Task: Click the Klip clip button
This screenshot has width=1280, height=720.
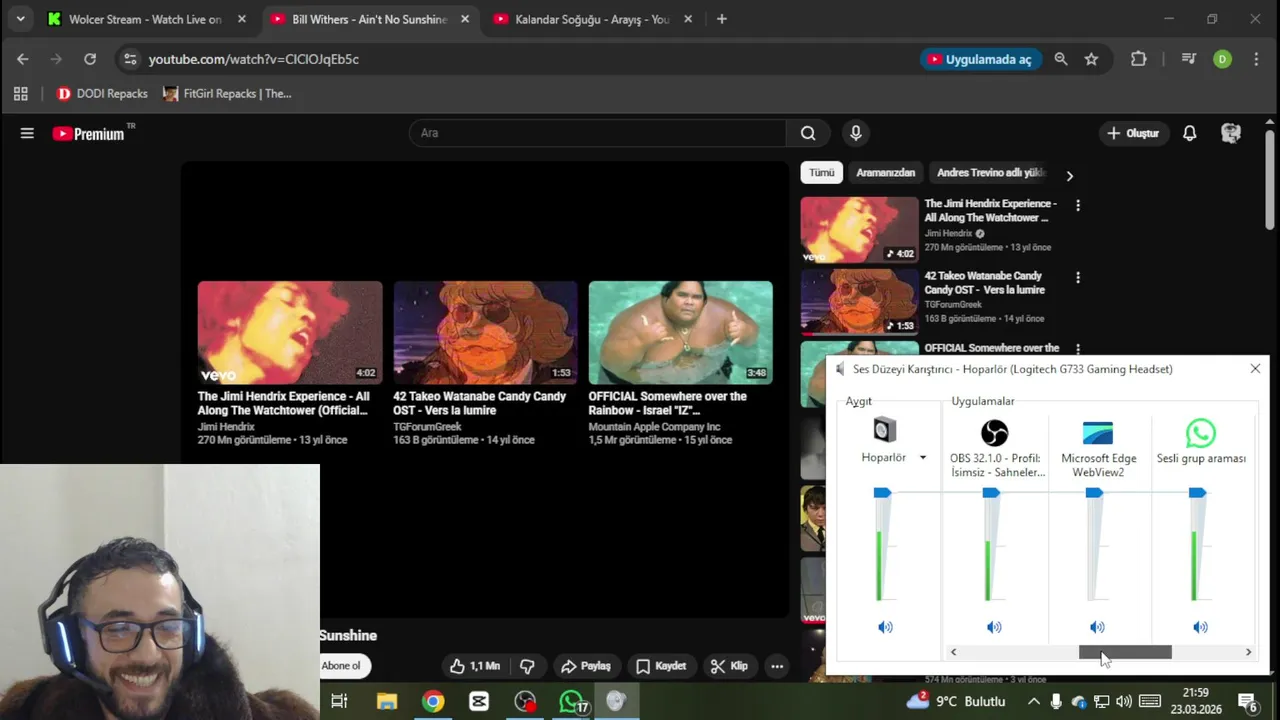Action: (x=729, y=666)
